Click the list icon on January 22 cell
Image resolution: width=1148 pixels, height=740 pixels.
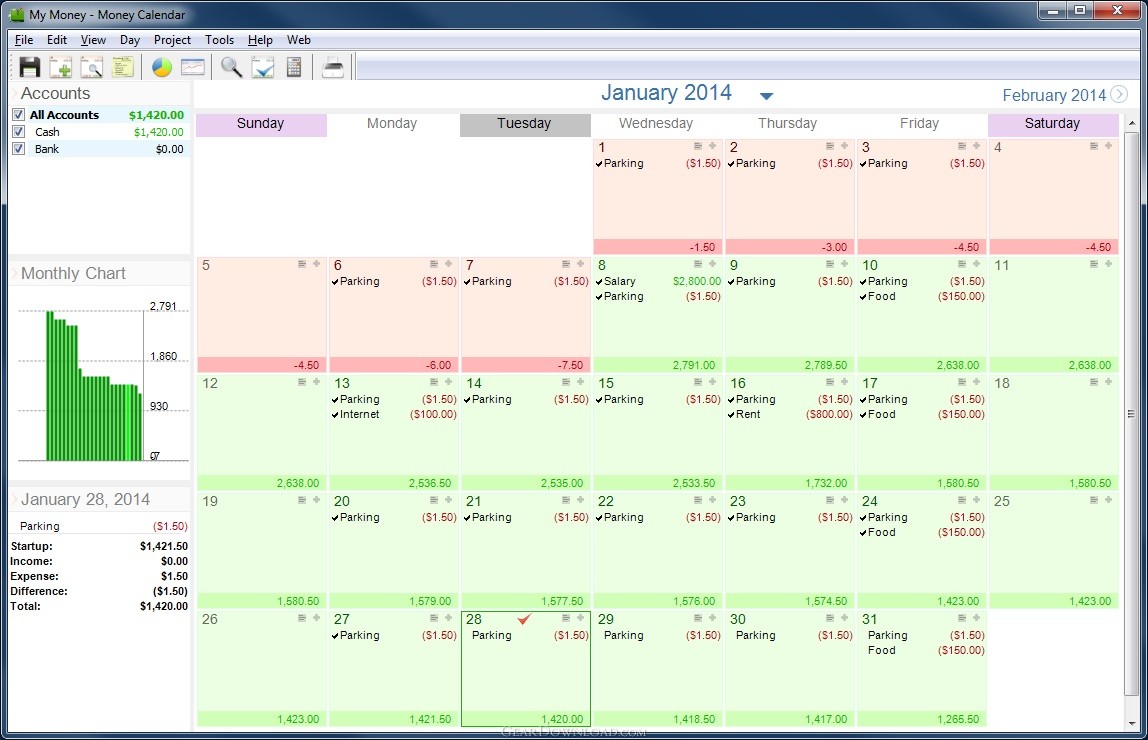pos(698,499)
